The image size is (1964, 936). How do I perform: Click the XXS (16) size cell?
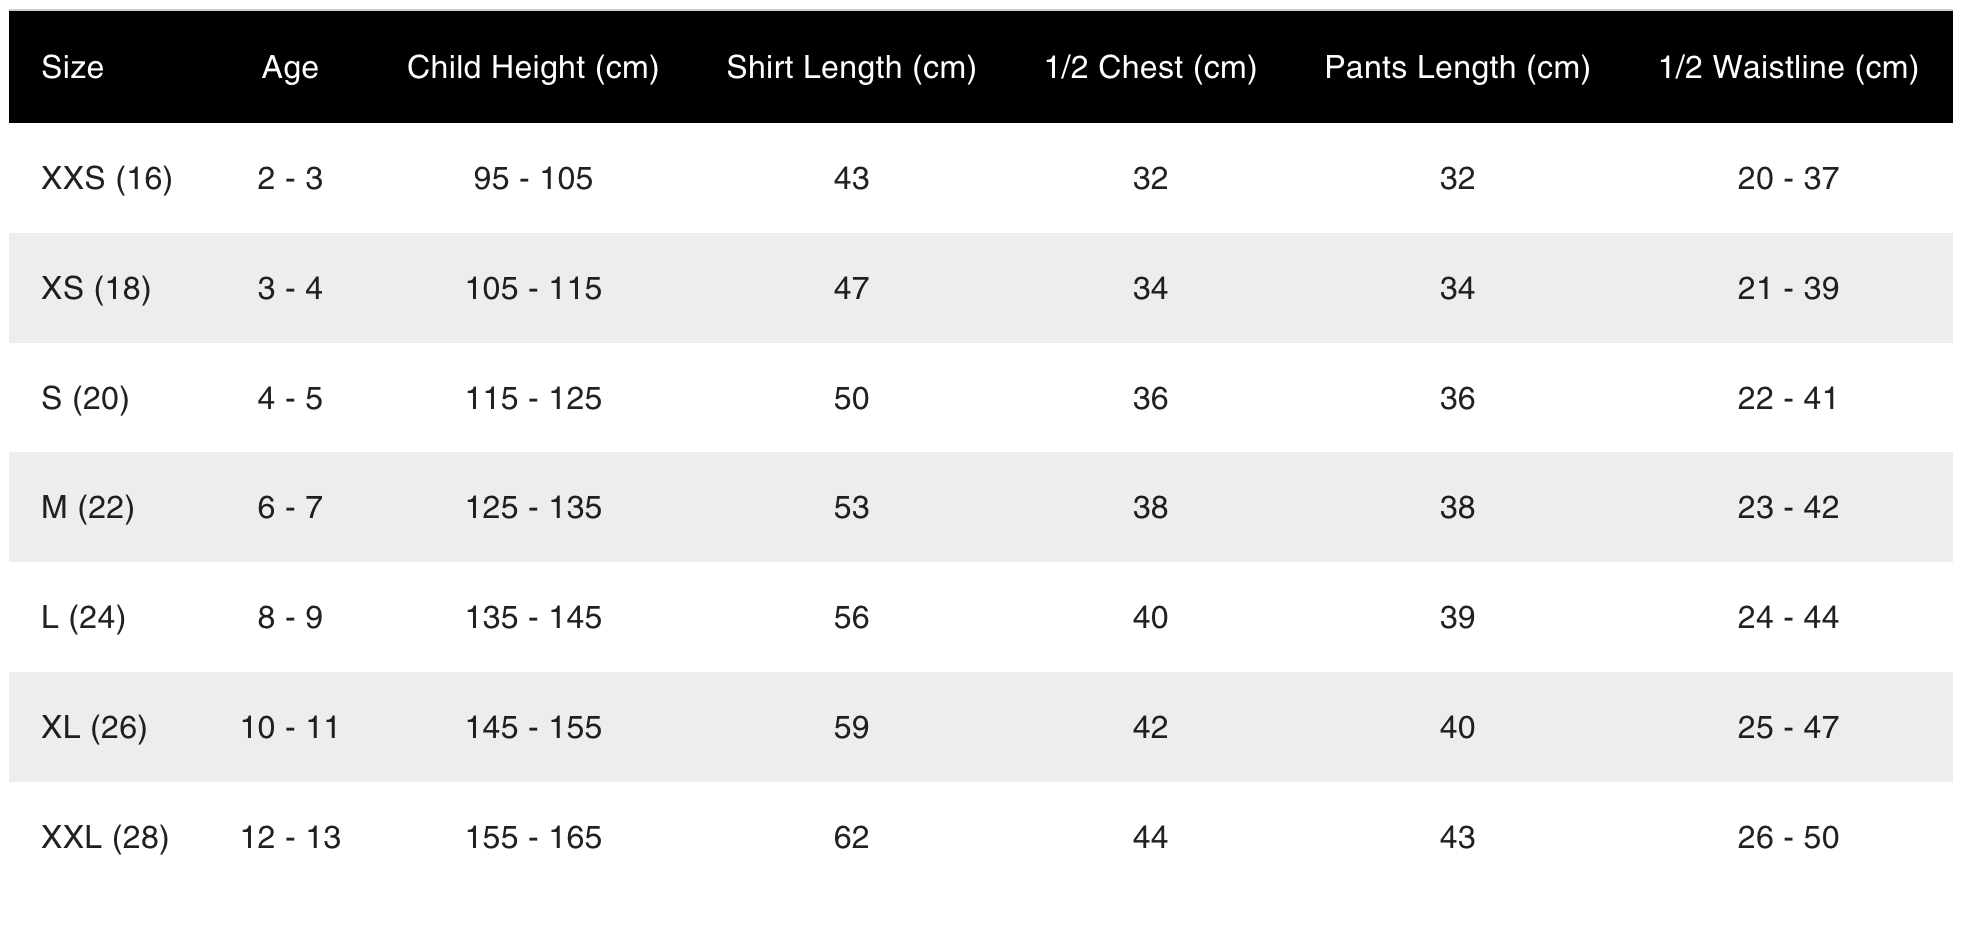(x=106, y=178)
